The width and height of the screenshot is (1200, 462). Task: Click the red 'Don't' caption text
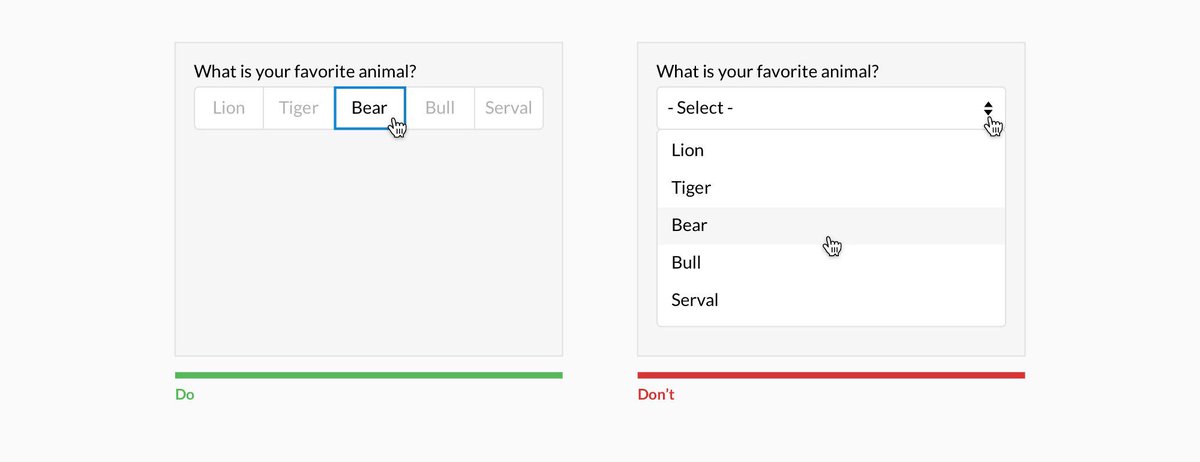pyautogui.click(x=656, y=395)
